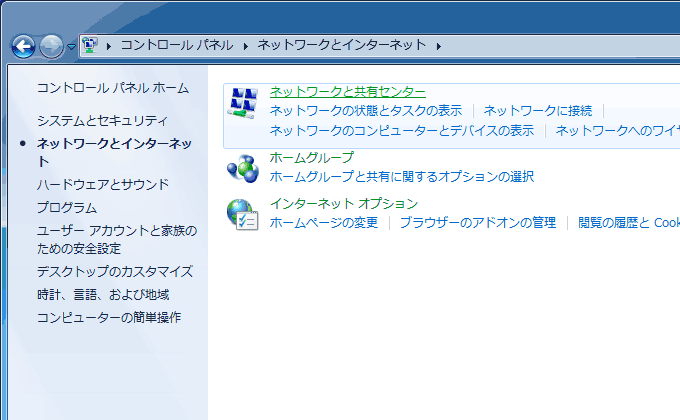Open ネットワークのコンピューターとデバイスの表示

click(402, 131)
